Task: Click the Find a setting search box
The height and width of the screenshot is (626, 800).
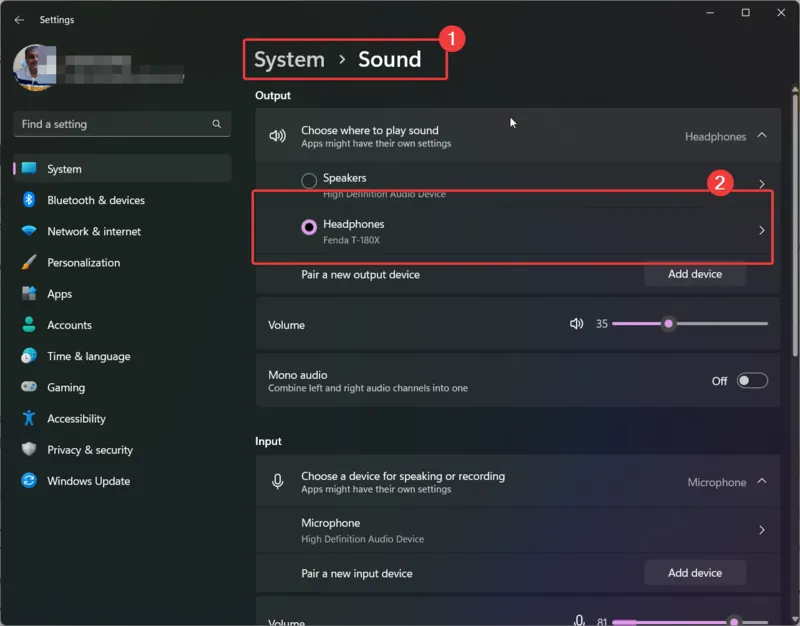Action: 110,124
